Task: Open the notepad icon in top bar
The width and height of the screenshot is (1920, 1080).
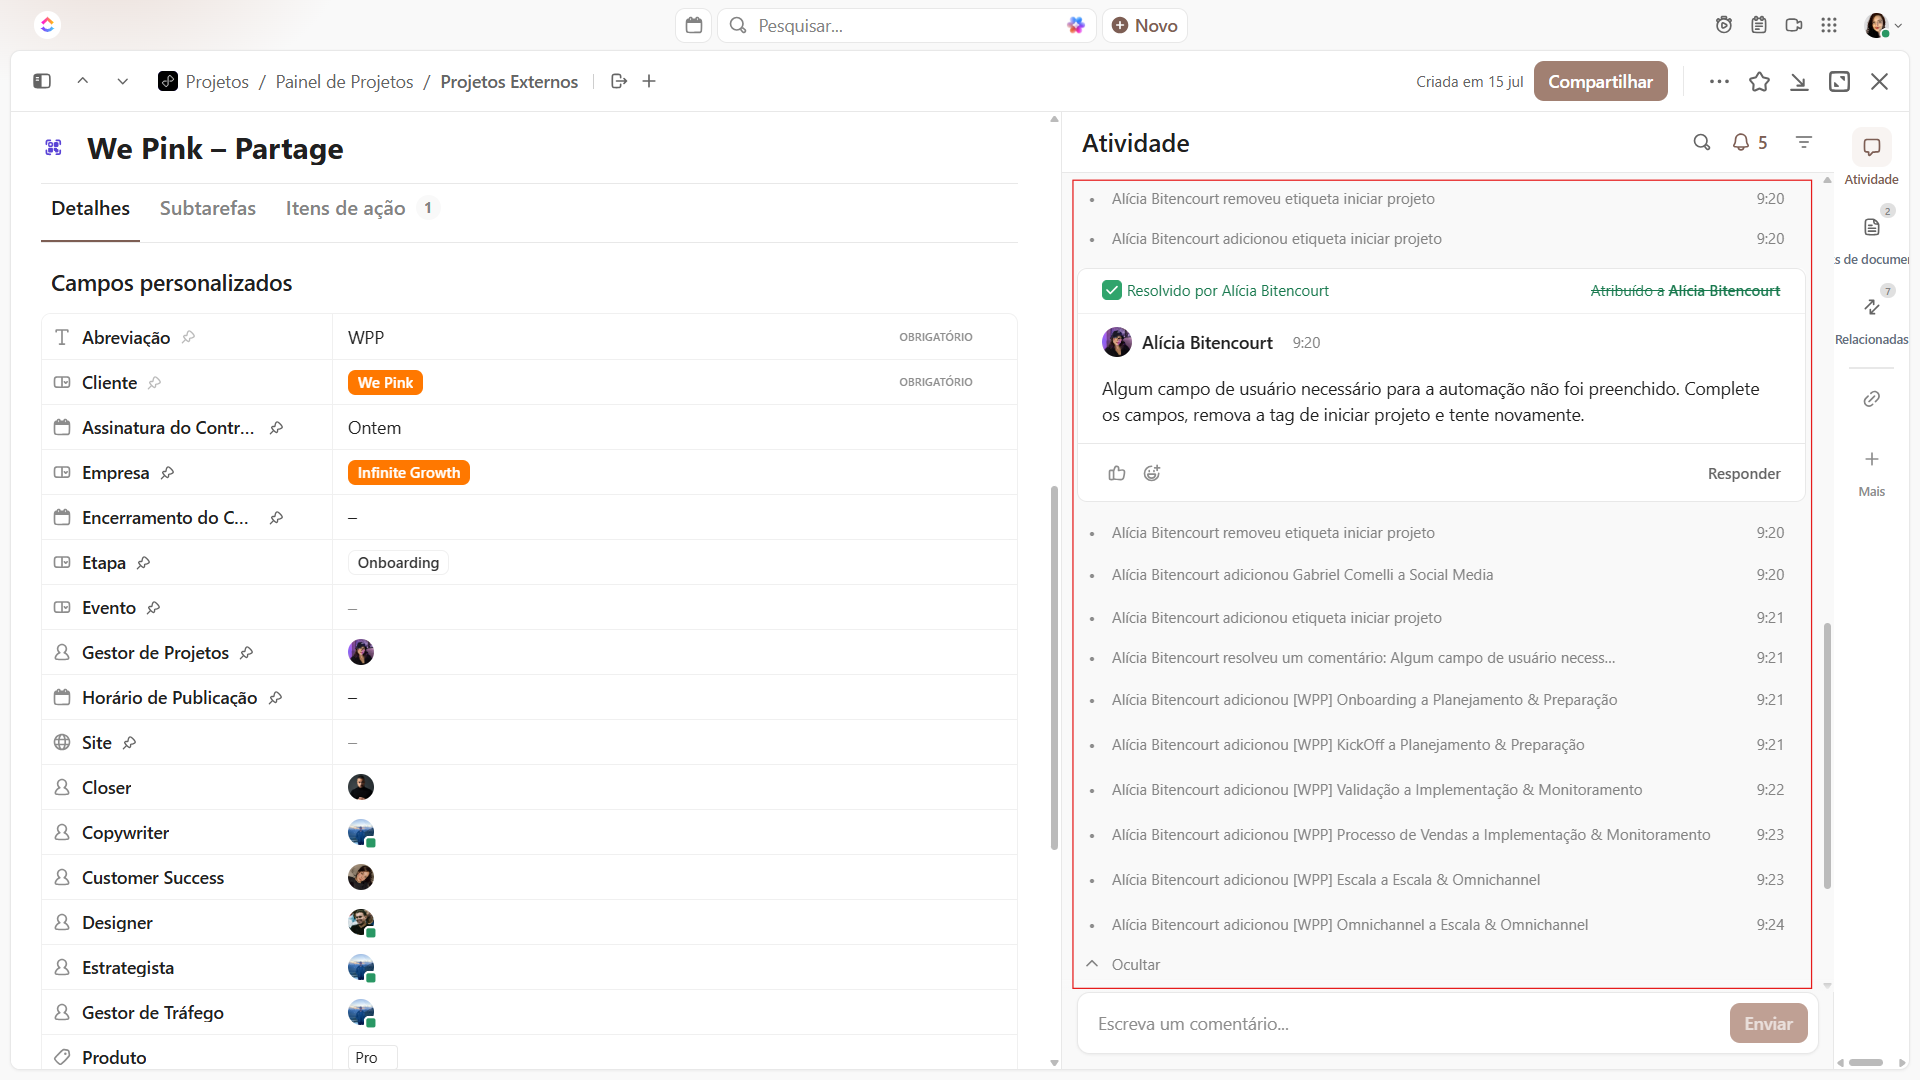Action: [x=1759, y=25]
